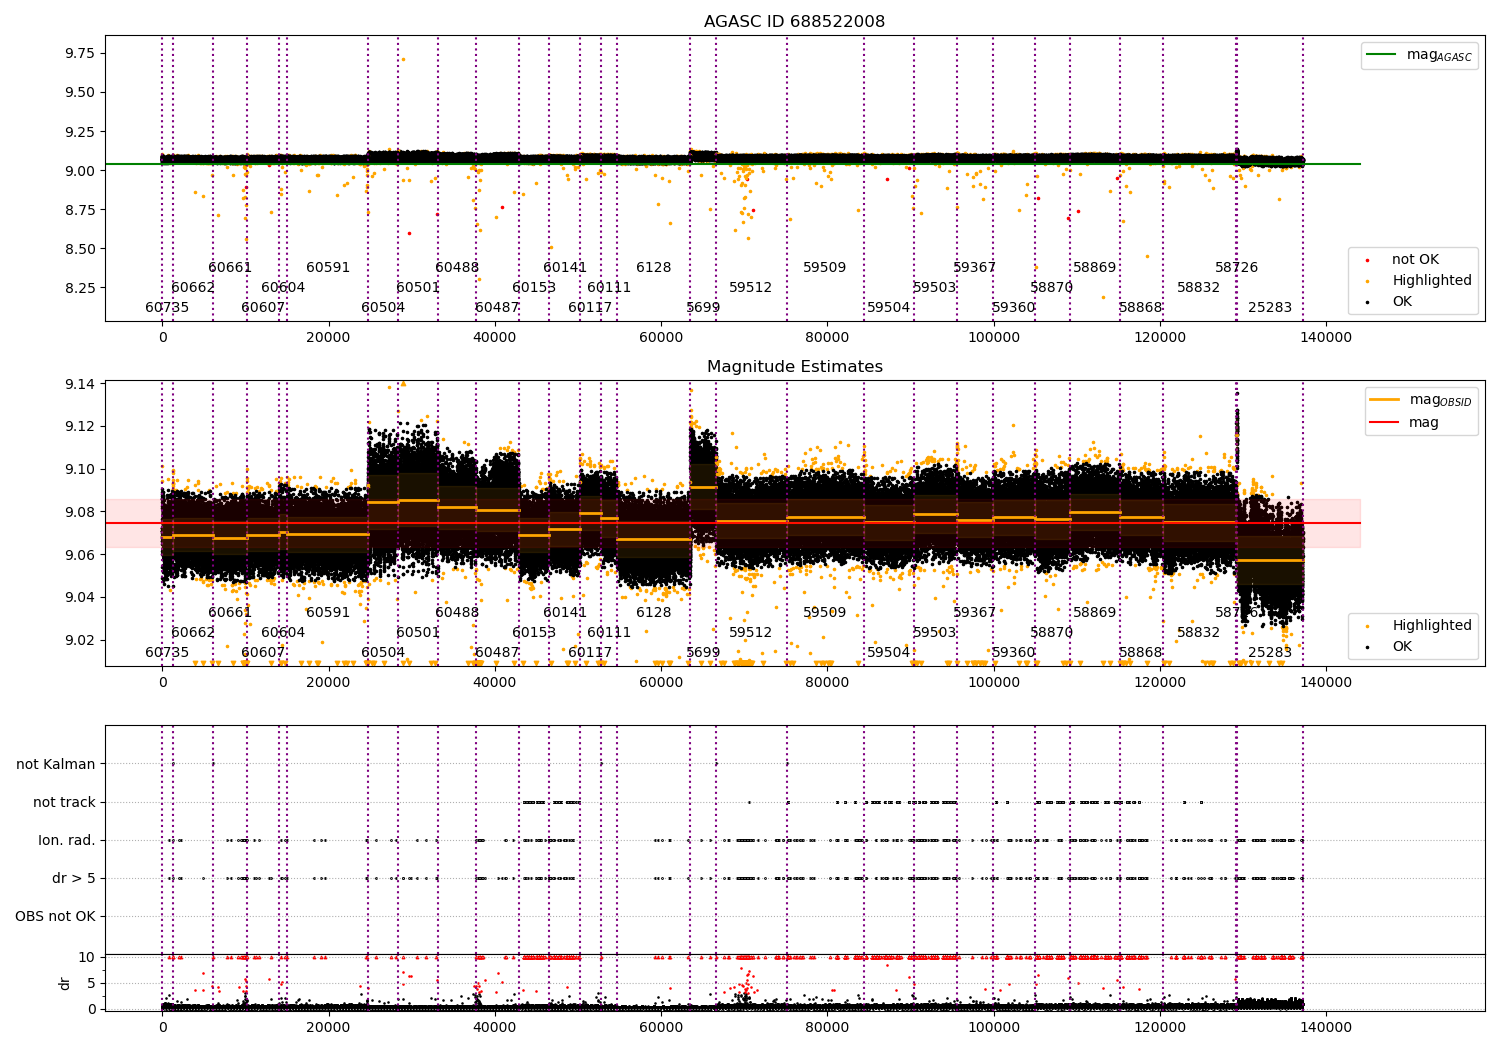Screen dimensions: 1500x1050
Task: Click the 'dr > 5' axis label
Action: click(74, 879)
